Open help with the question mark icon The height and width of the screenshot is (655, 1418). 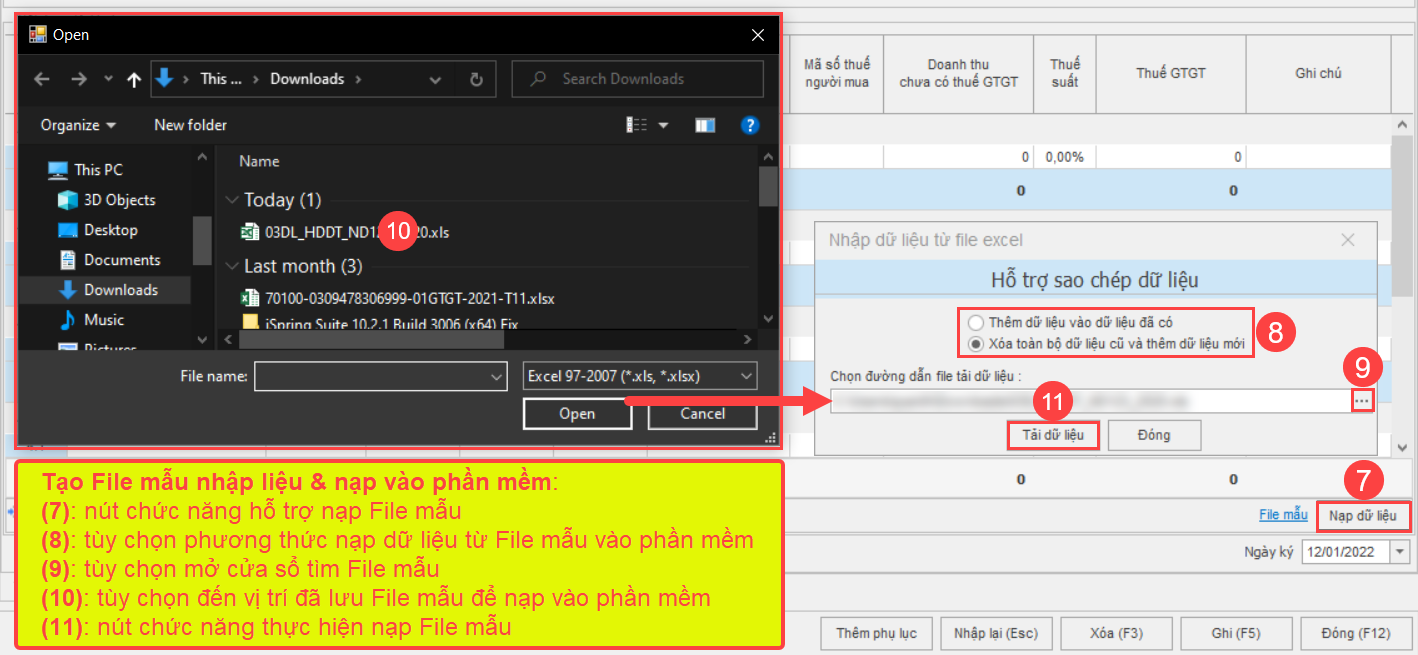(x=750, y=125)
